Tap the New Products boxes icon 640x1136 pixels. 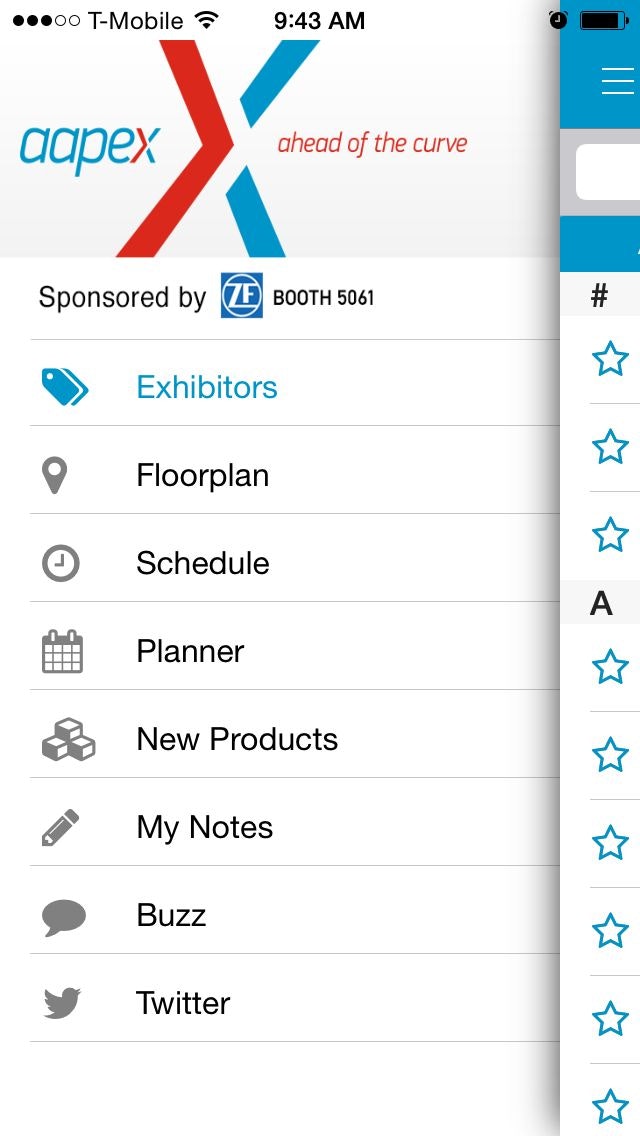(67, 740)
